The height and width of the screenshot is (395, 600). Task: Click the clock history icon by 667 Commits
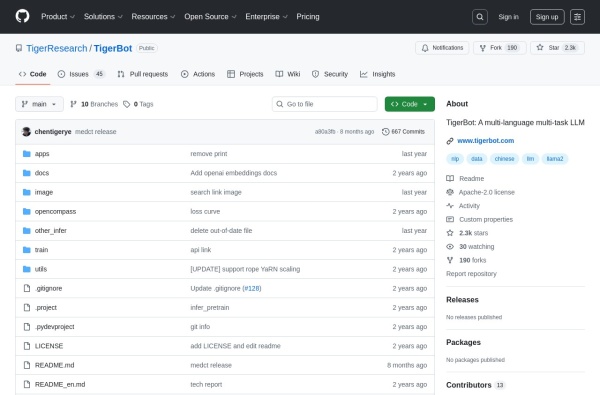[x=385, y=132]
